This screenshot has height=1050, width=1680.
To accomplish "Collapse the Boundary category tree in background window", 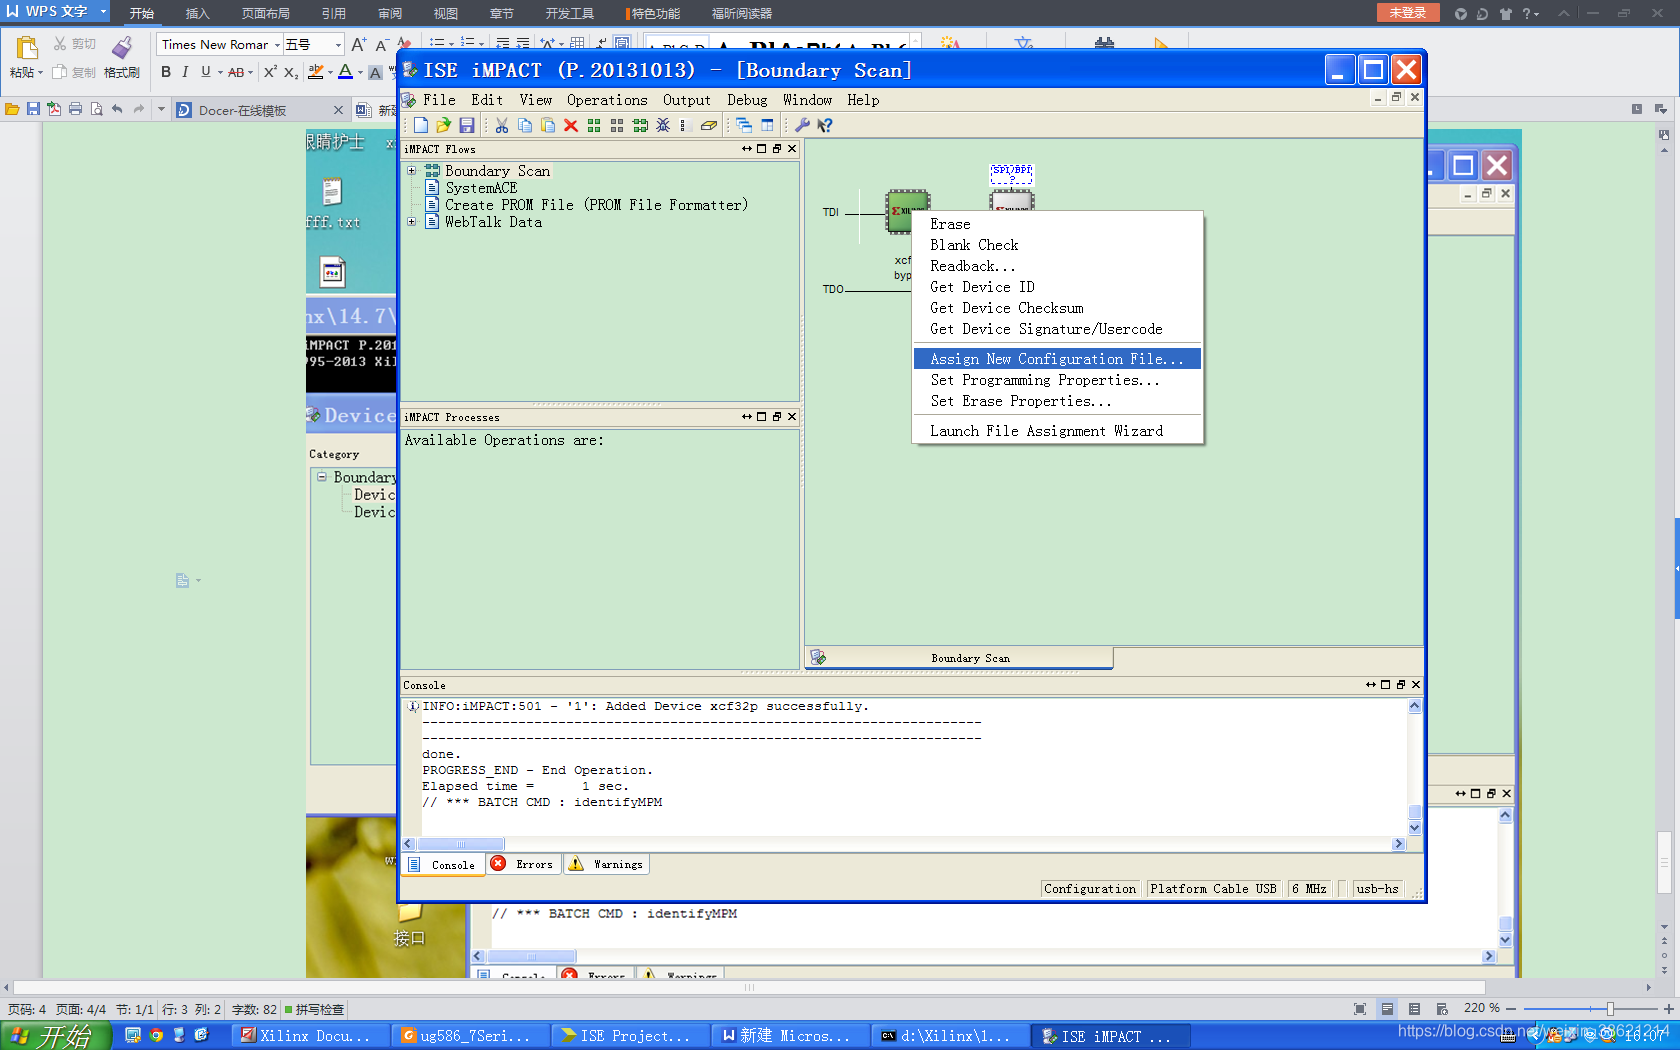I will 322,477.
